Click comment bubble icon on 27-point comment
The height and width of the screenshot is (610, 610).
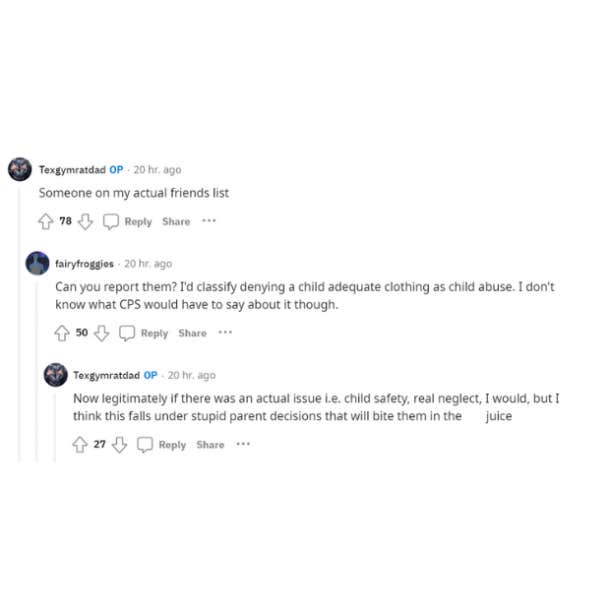click(145, 445)
